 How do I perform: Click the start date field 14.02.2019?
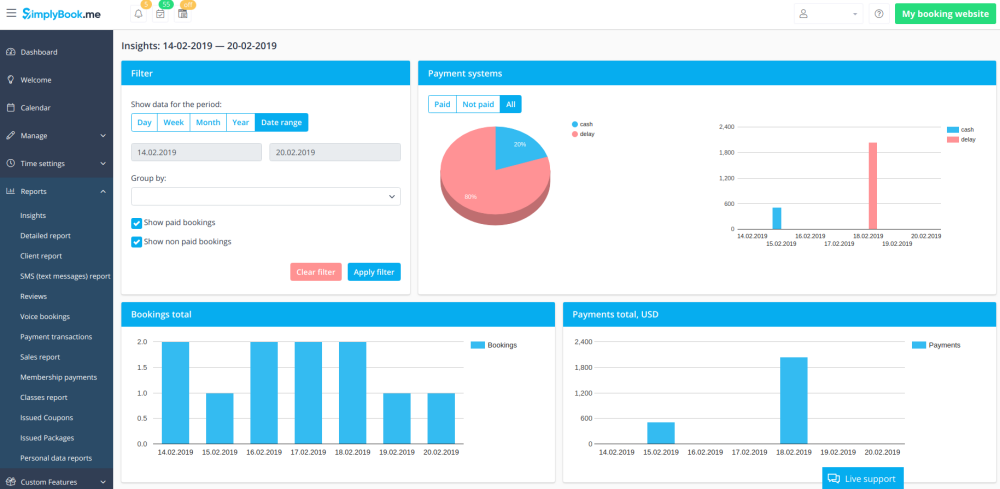pos(196,152)
